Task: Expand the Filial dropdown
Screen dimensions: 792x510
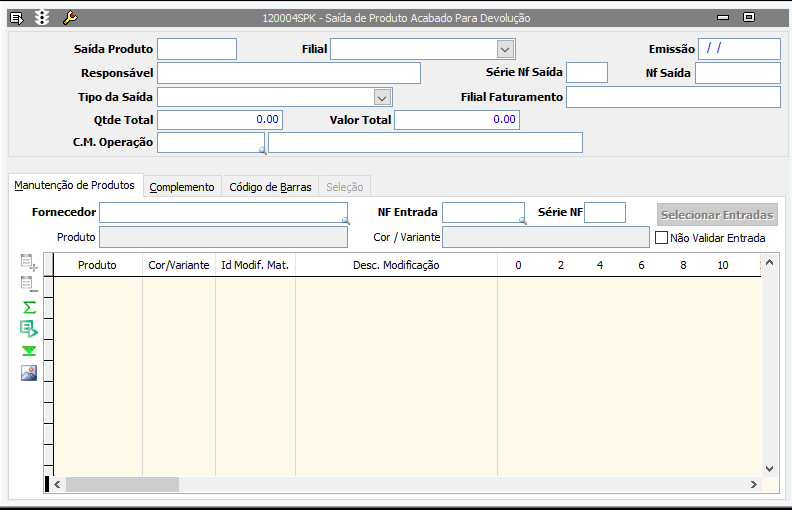Action: (505, 49)
